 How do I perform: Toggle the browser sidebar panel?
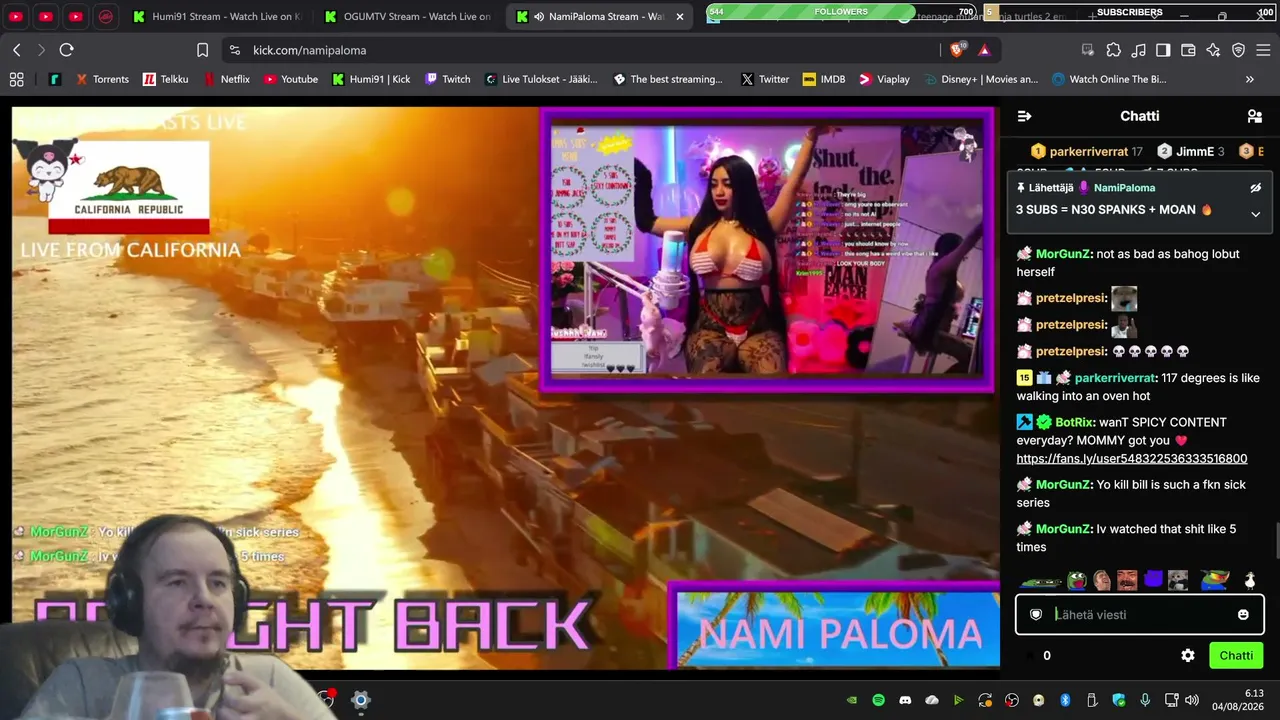(x=1163, y=50)
